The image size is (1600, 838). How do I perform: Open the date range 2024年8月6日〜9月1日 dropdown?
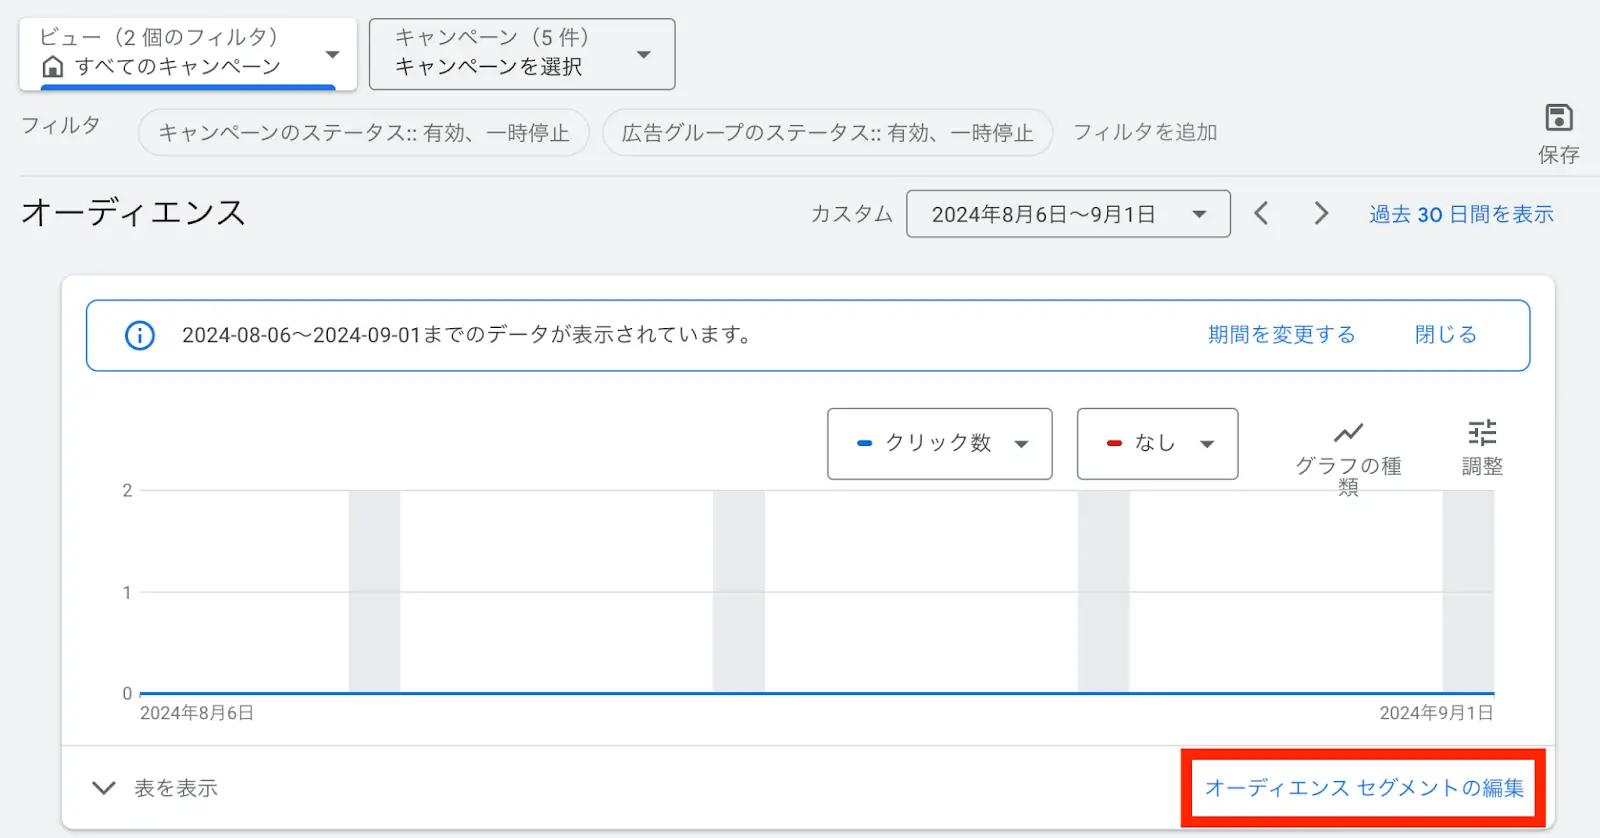tap(1068, 214)
